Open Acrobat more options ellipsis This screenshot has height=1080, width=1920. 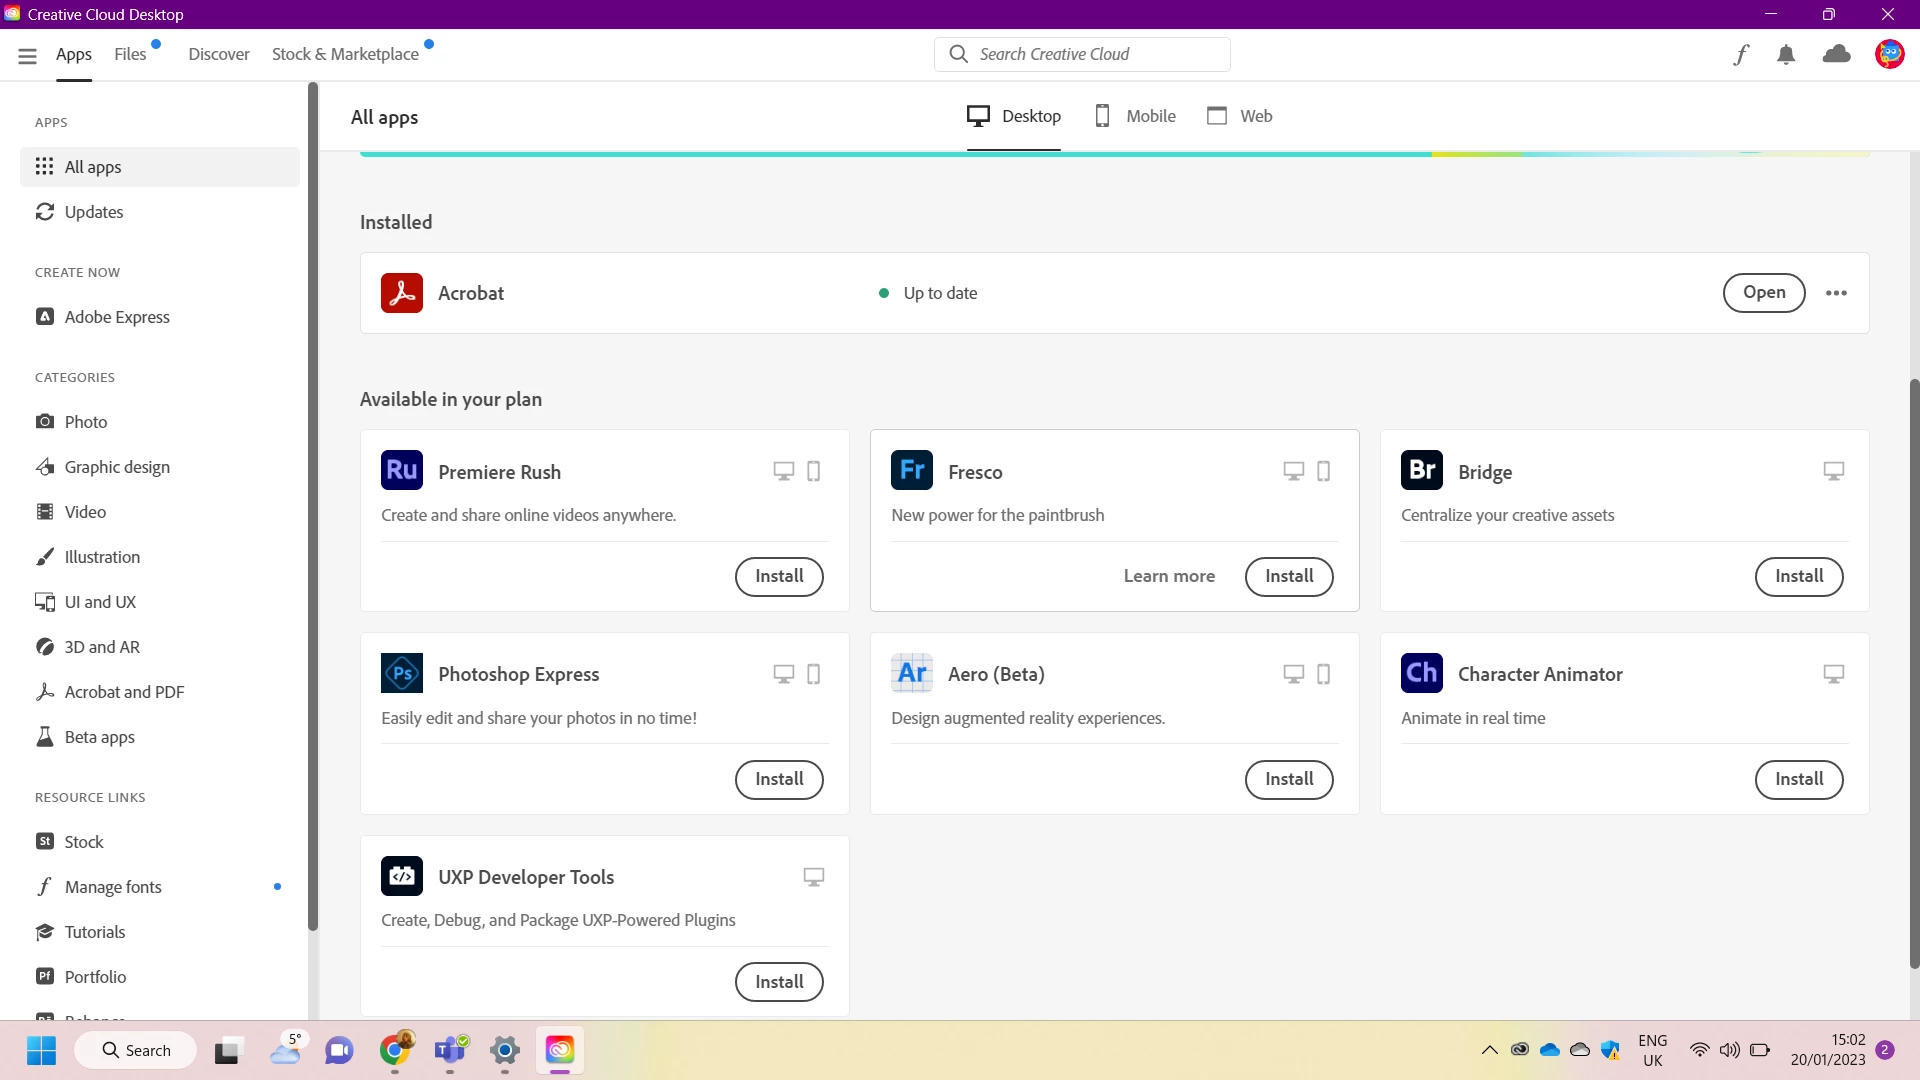point(1836,293)
